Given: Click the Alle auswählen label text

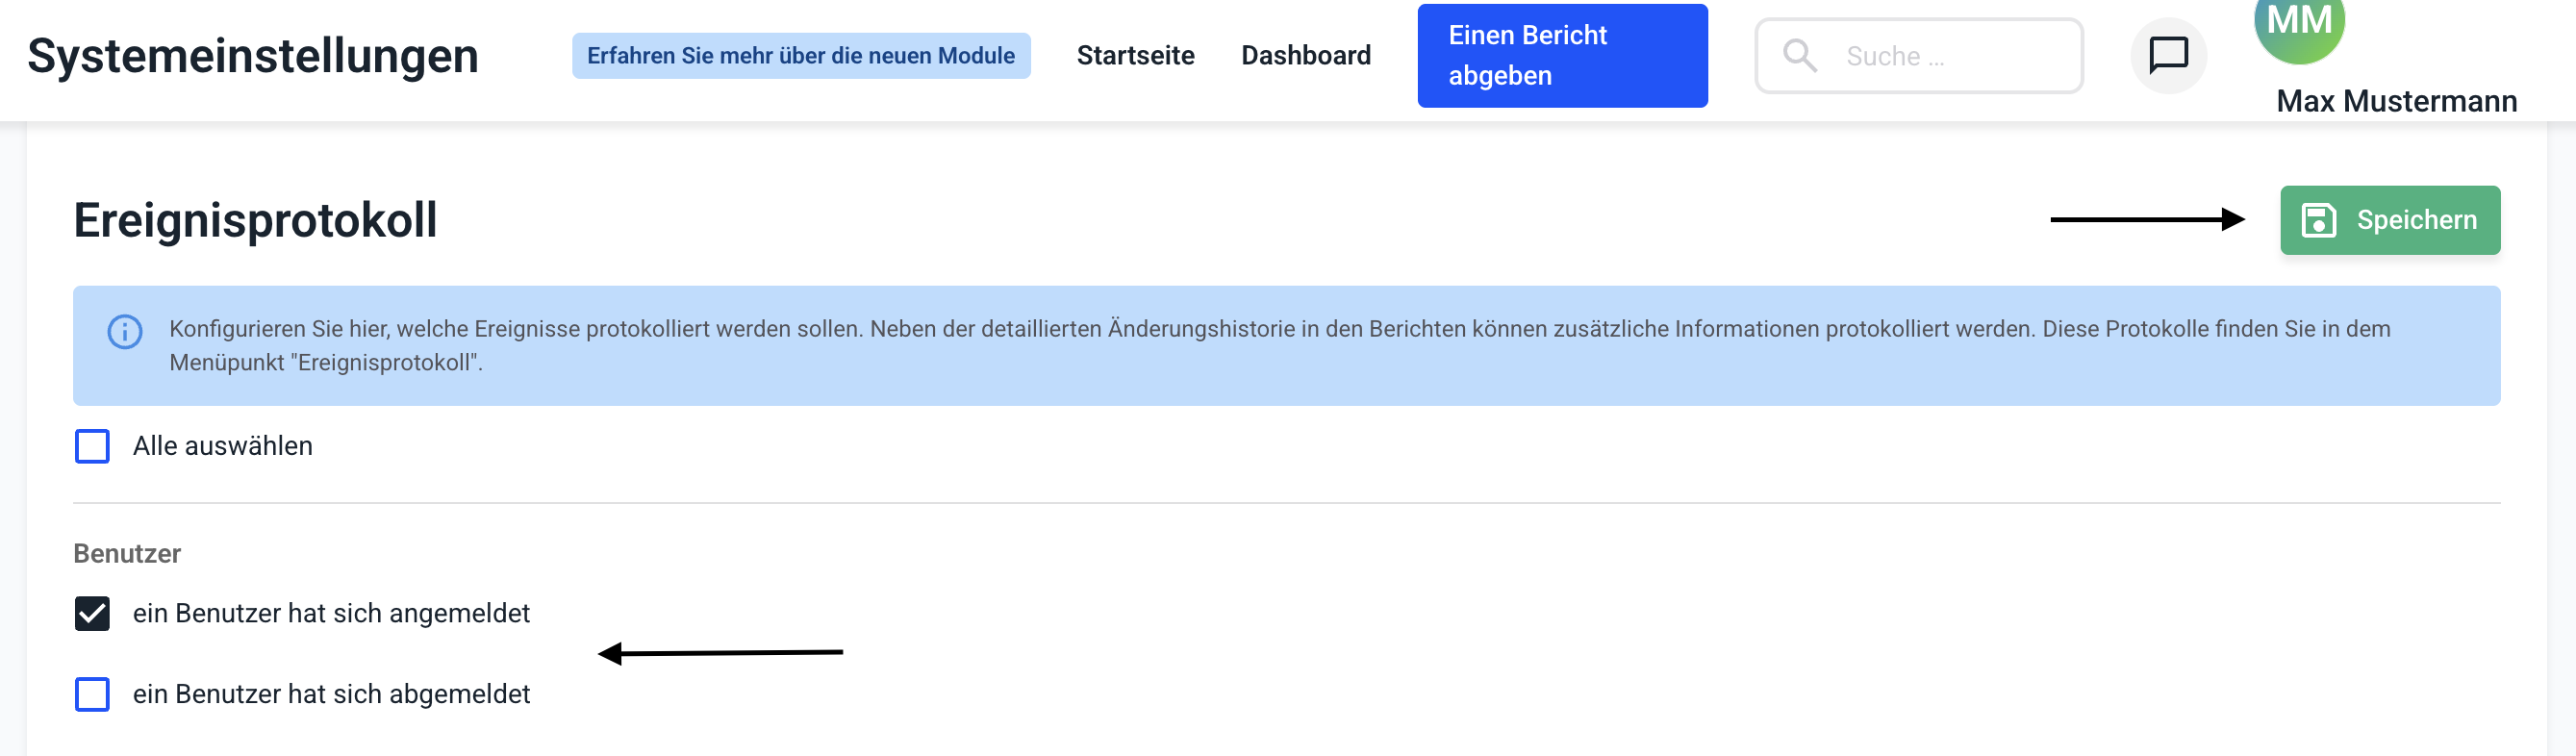Looking at the screenshot, I should (223, 446).
